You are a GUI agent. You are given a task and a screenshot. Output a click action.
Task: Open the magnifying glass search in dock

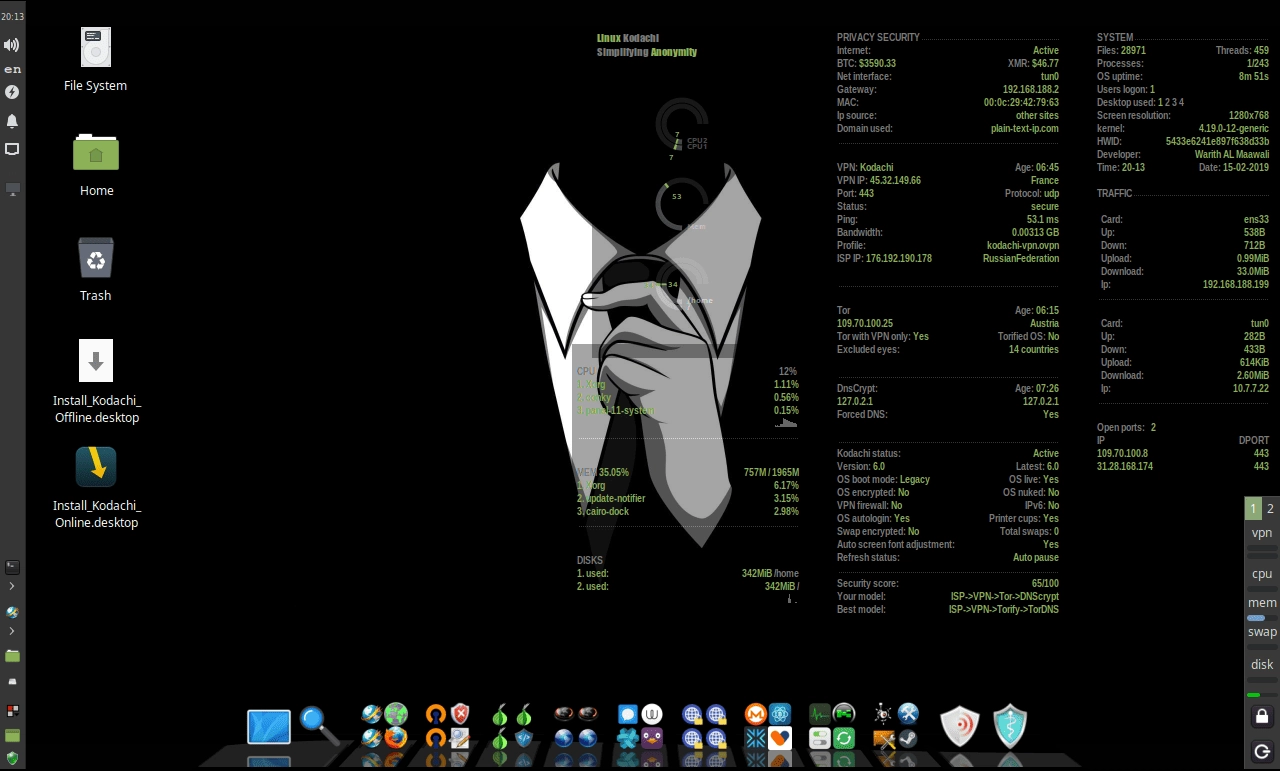[320, 724]
